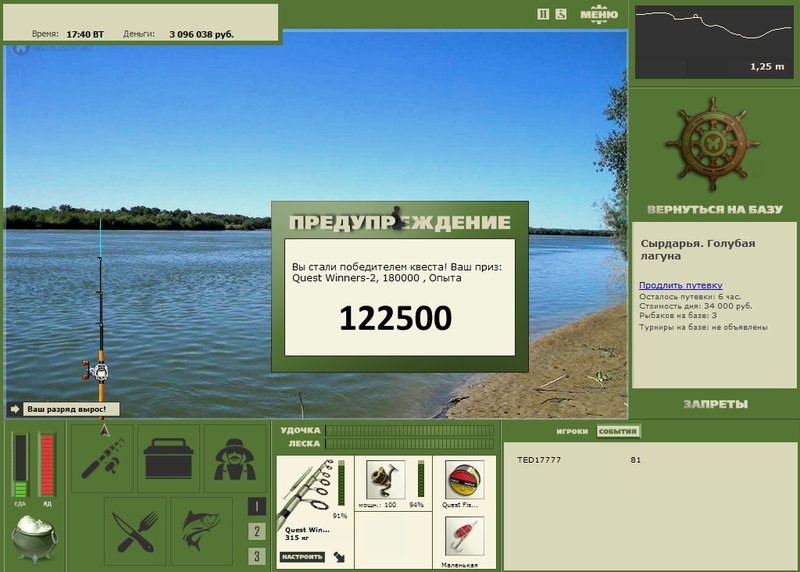Click the ЛЕСКА tension bar
The width and height of the screenshot is (800, 572).
point(409,444)
